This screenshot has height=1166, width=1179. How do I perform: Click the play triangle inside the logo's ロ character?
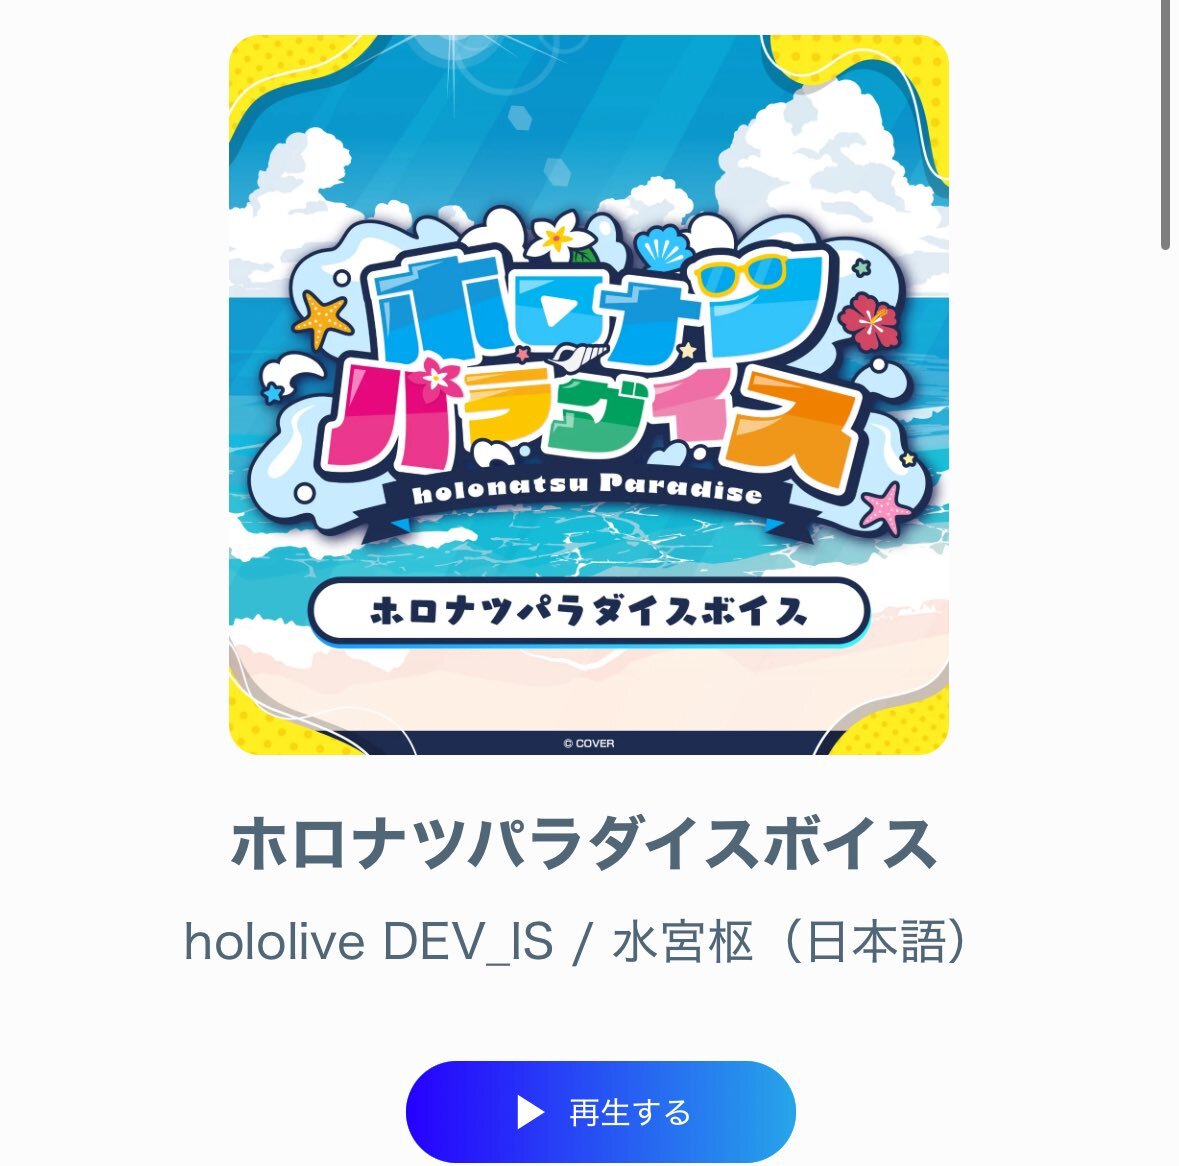click(x=556, y=310)
